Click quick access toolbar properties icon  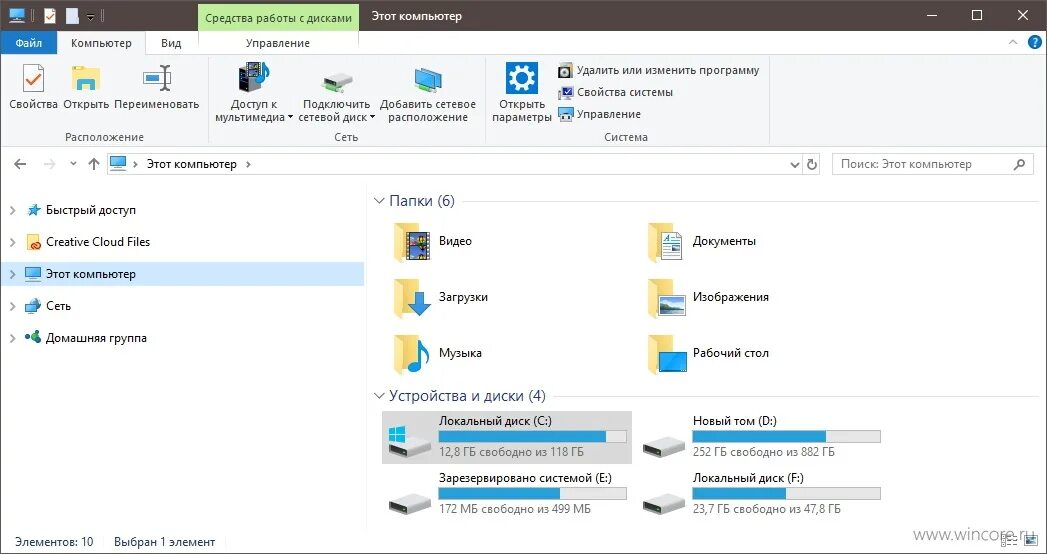(x=49, y=16)
